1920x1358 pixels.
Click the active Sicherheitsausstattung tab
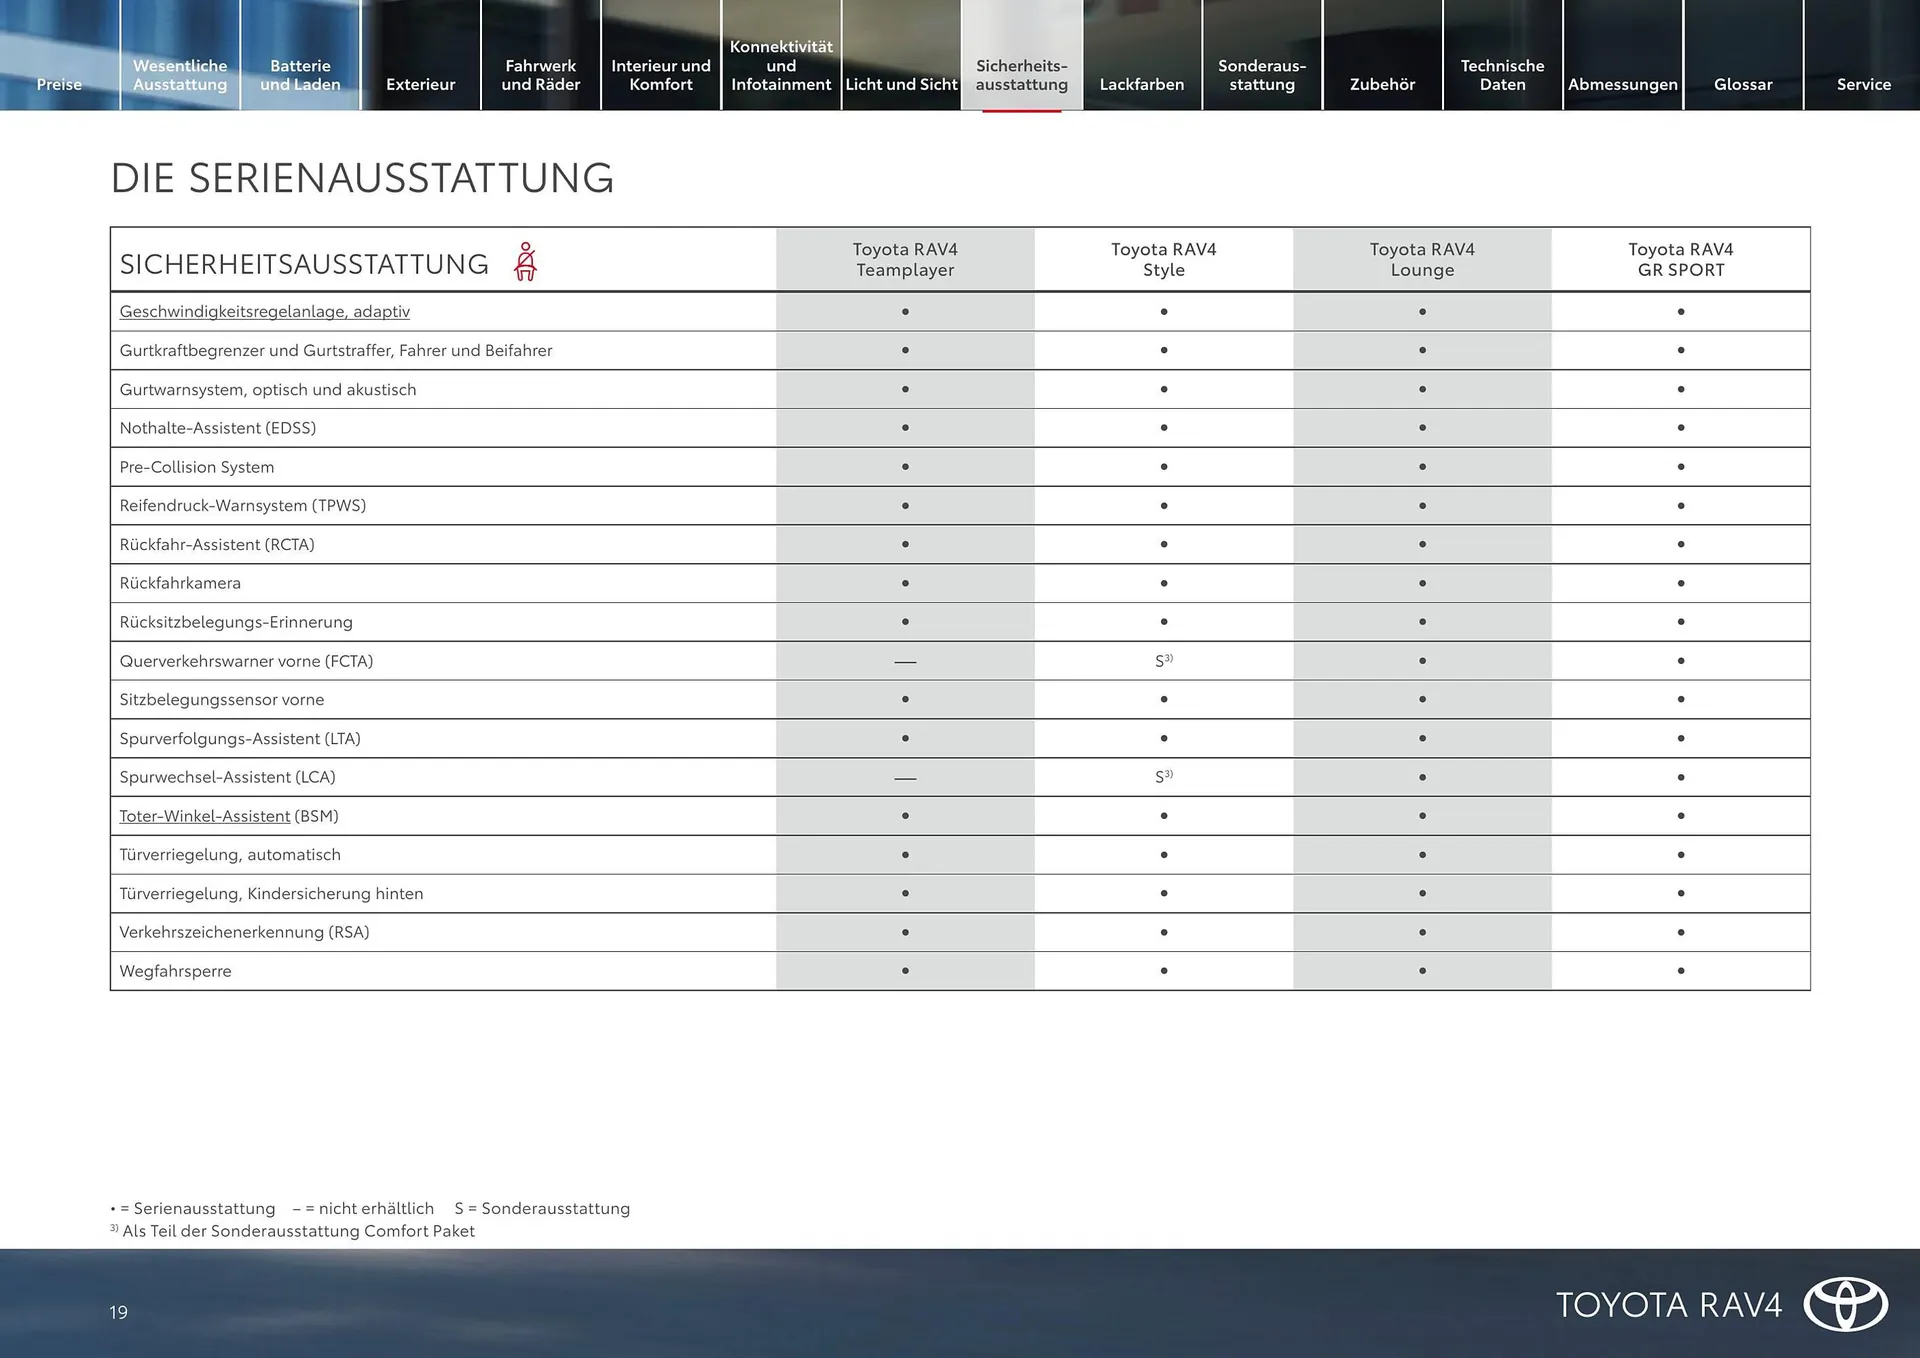(x=1021, y=75)
